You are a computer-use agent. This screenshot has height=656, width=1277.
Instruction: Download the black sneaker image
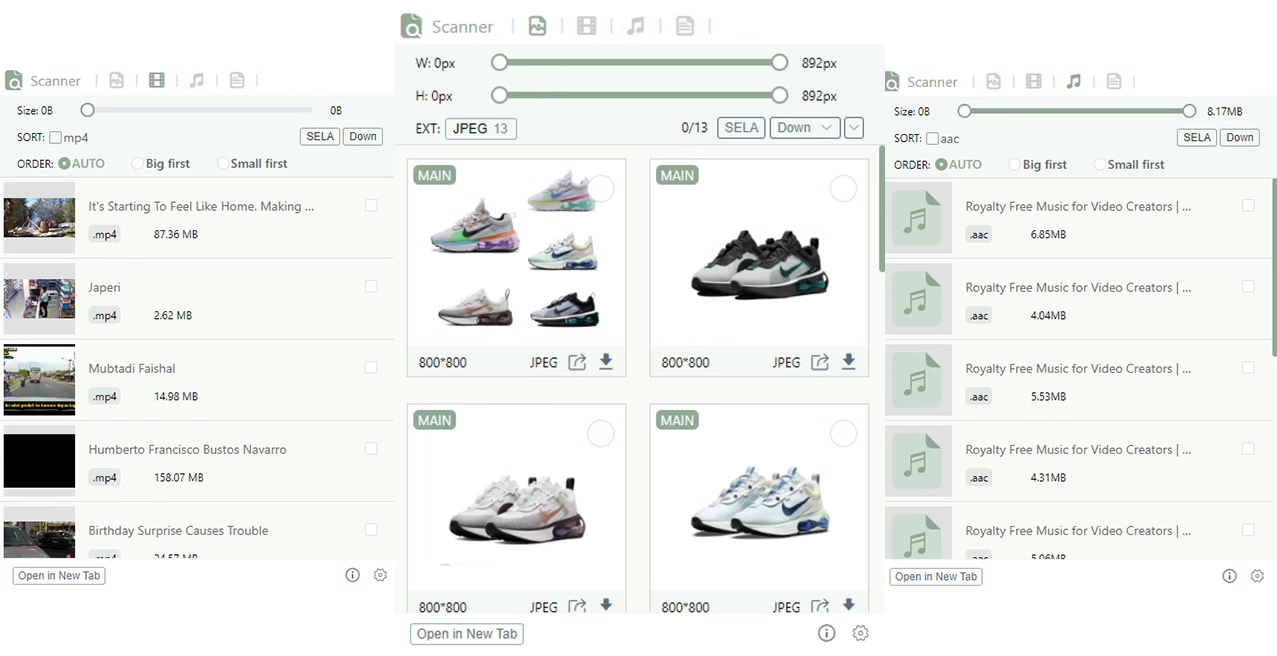849,362
